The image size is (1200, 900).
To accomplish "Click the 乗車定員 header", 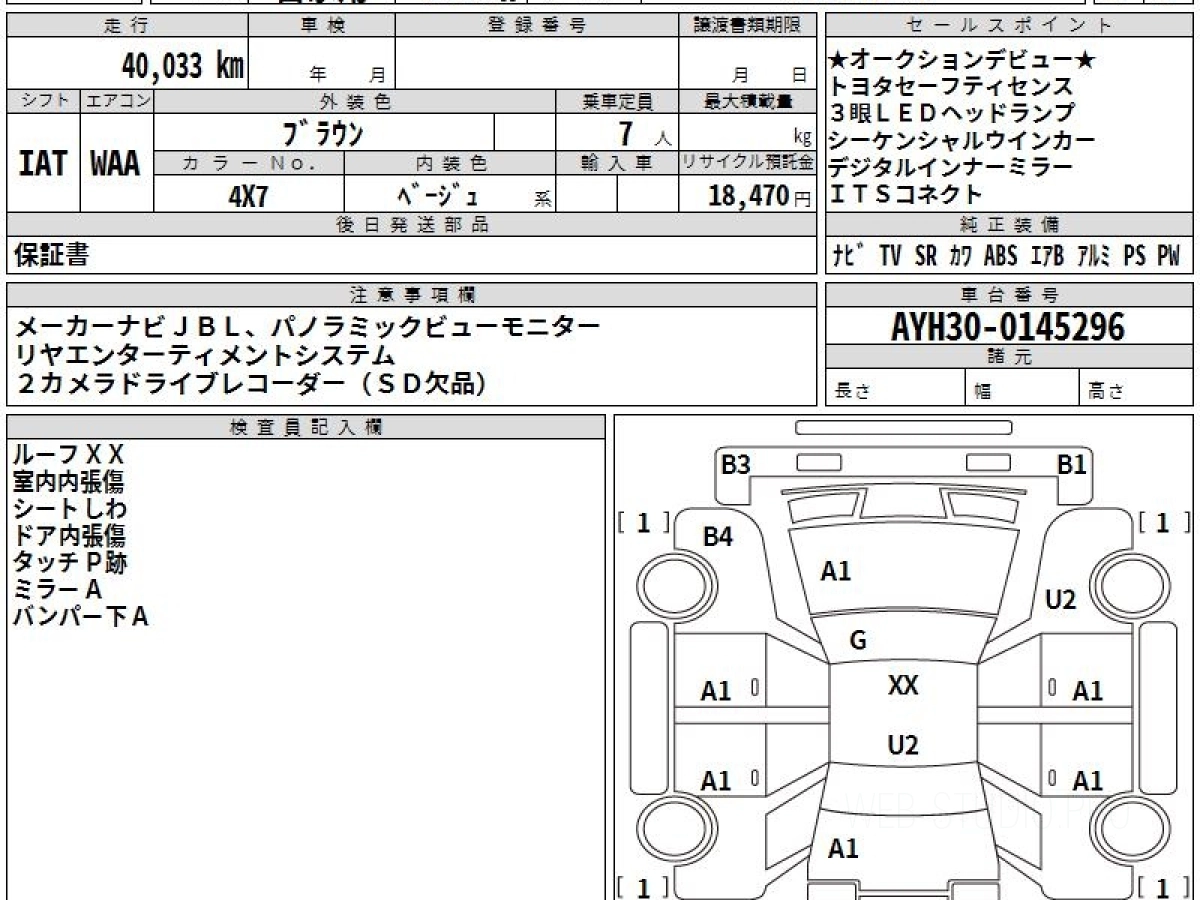I will [618, 102].
